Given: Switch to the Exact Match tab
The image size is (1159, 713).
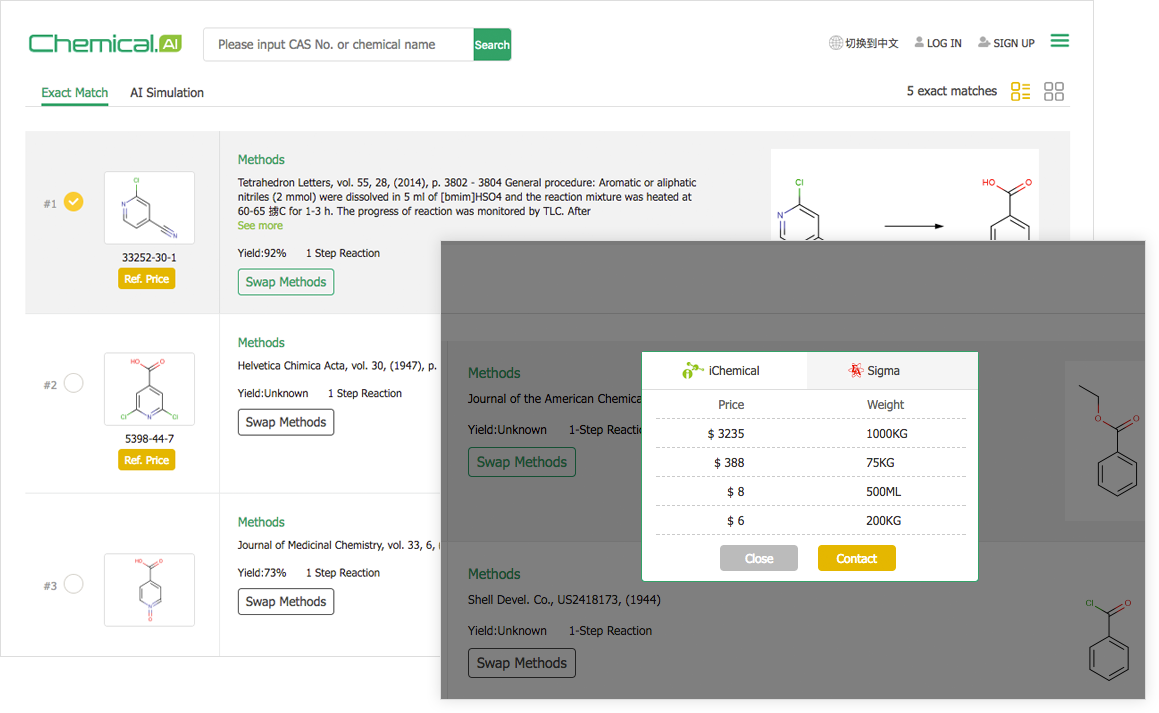Looking at the screenshot, I should tap(75, 92).
